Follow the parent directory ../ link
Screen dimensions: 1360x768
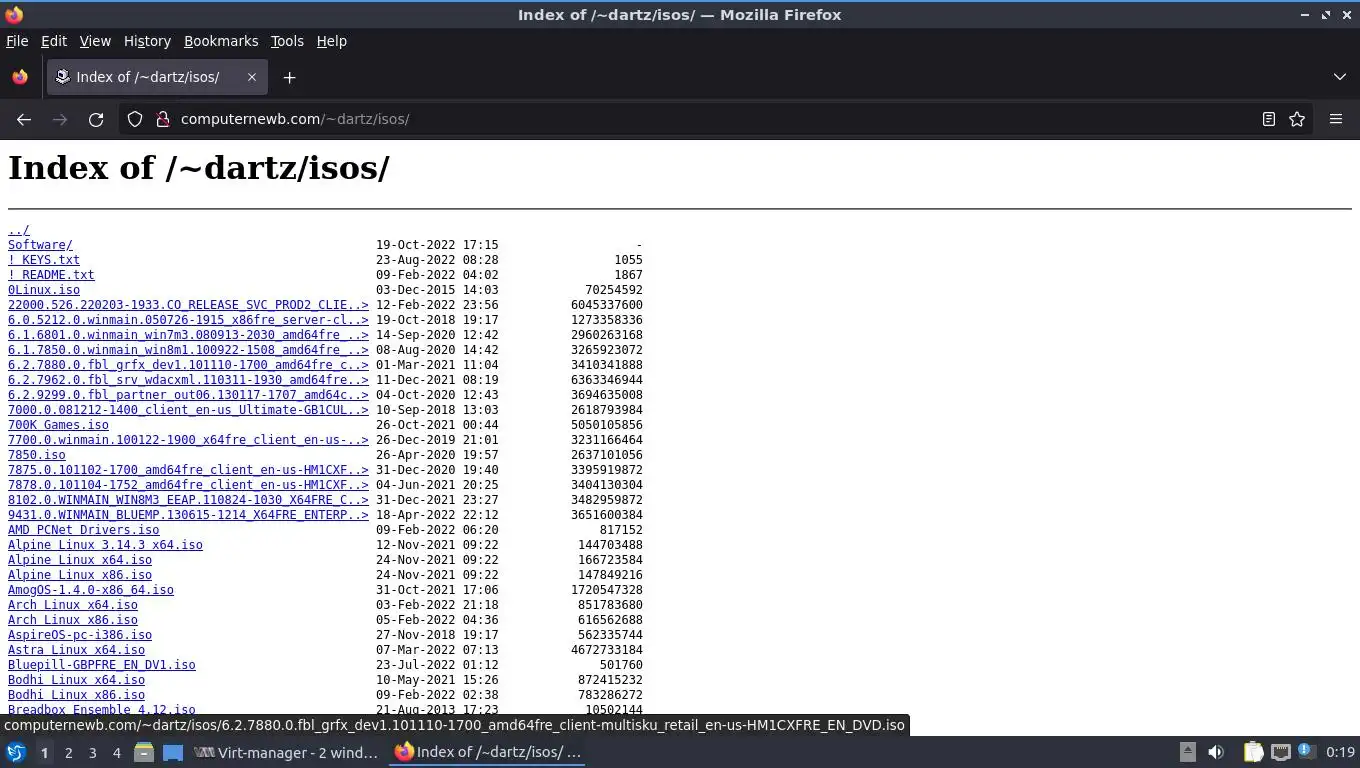19,230
